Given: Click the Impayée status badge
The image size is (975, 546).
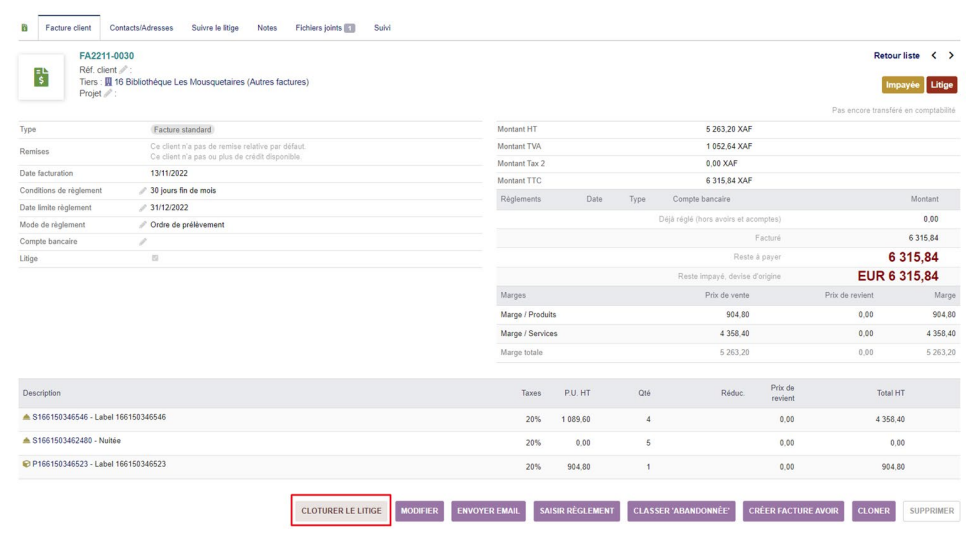Looking at the screenshot, I should point(902,85).
